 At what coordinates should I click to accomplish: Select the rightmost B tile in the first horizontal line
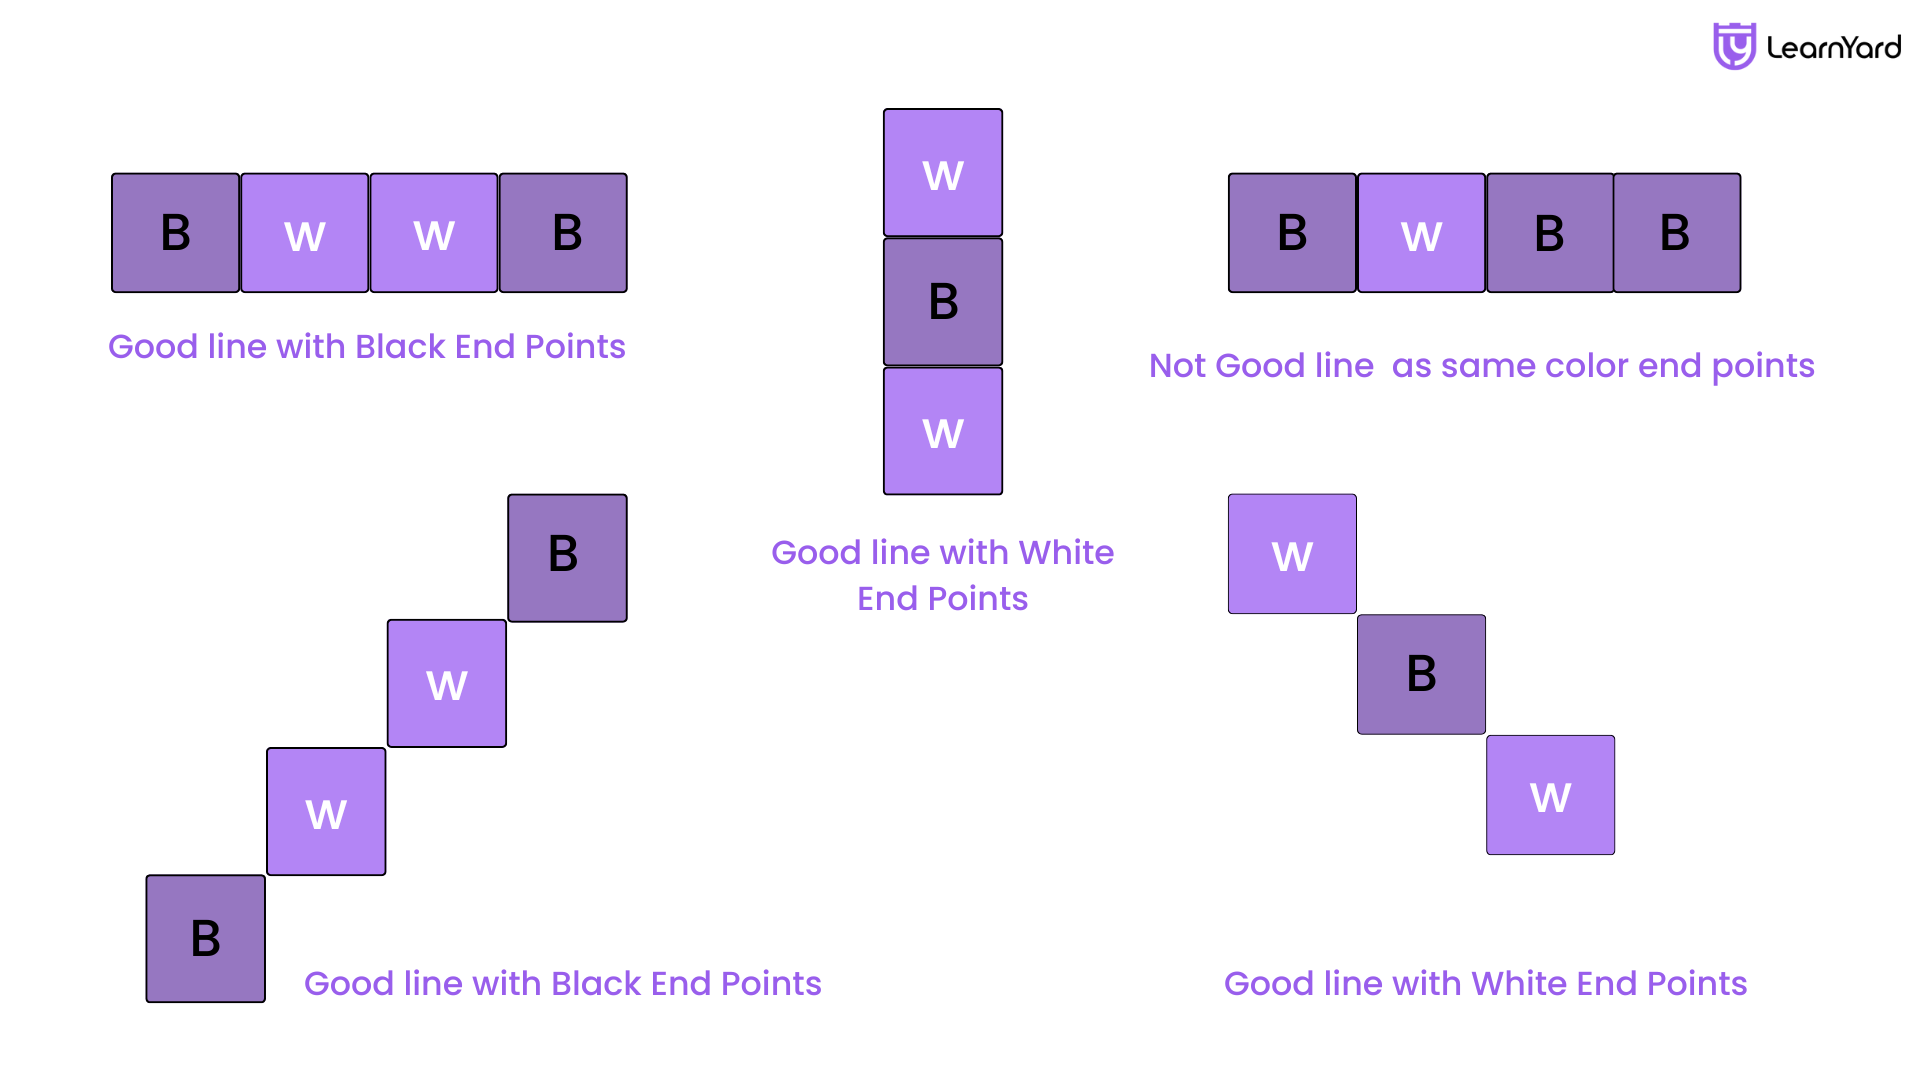(x=563, y=233)
